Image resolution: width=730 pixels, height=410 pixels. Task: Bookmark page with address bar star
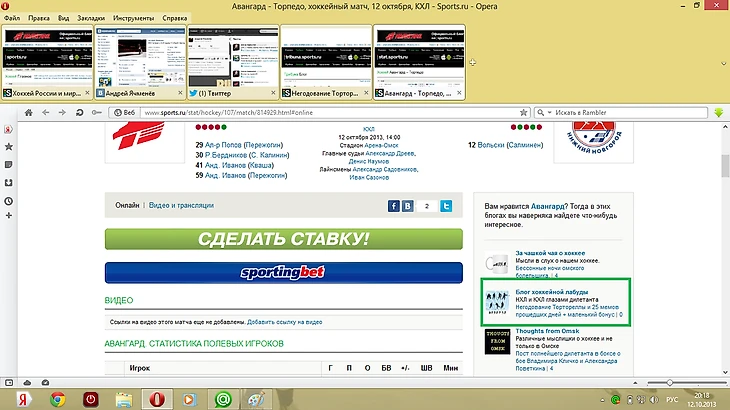pos(523,113)
